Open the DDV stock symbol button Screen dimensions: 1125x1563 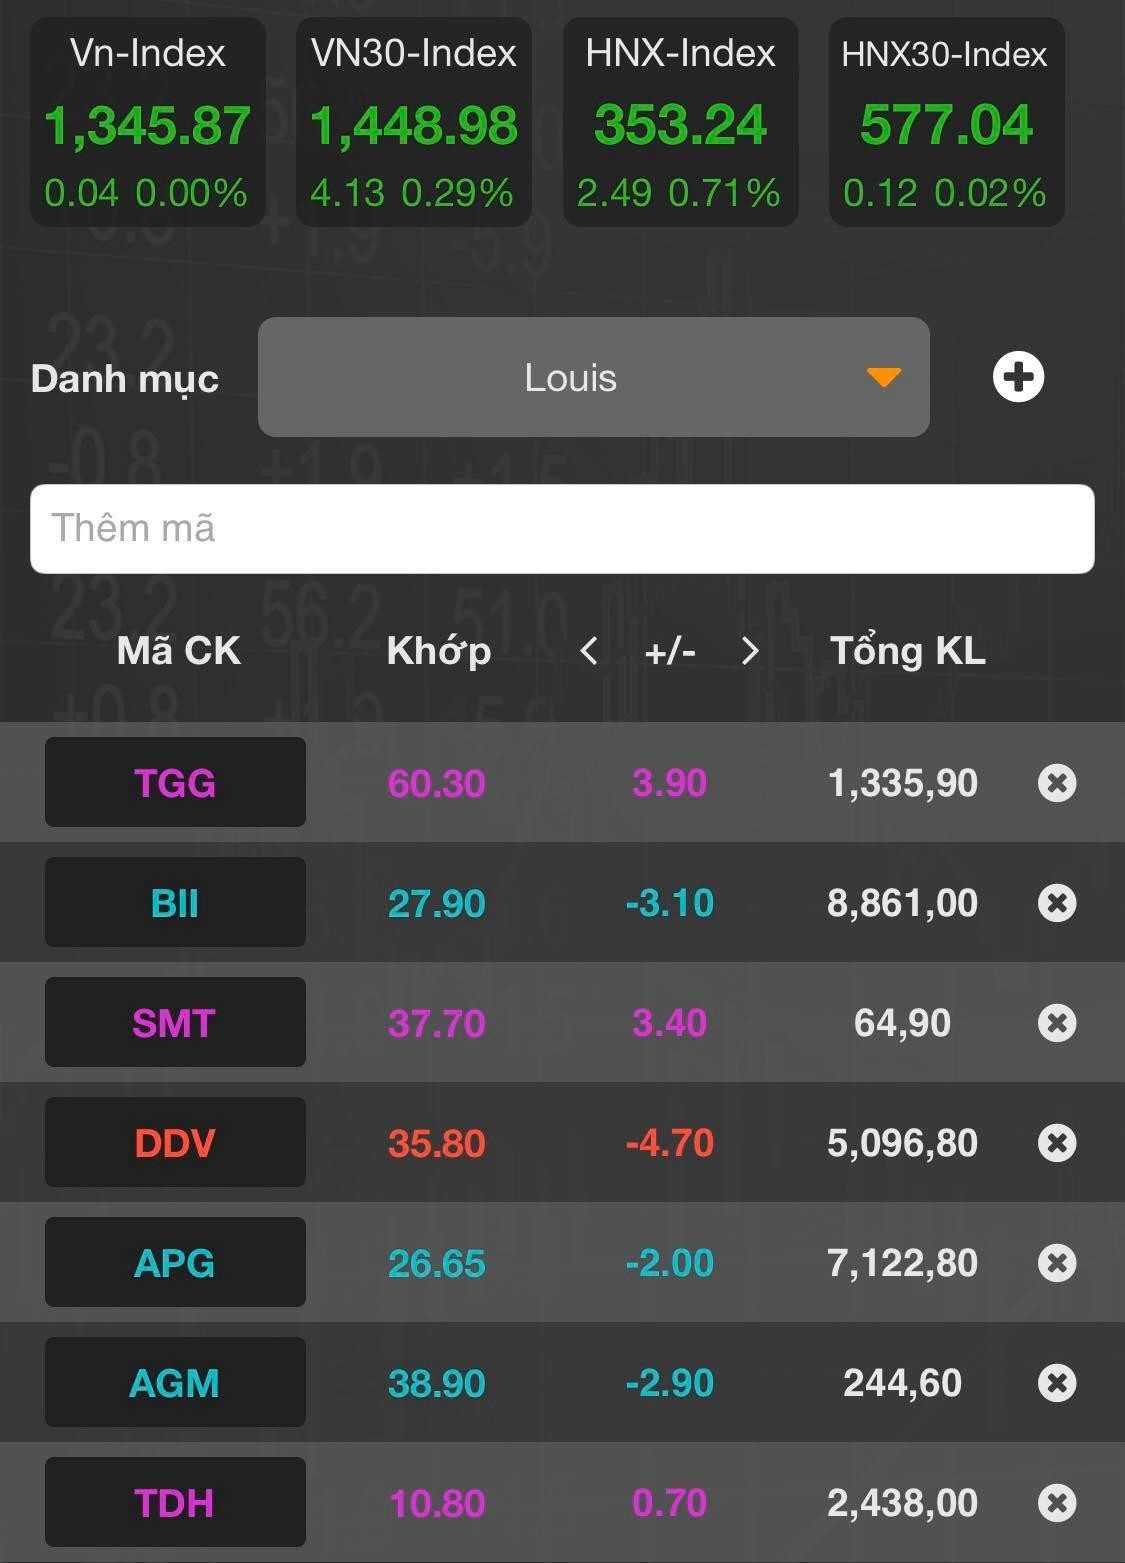(x=175, y=1142)
